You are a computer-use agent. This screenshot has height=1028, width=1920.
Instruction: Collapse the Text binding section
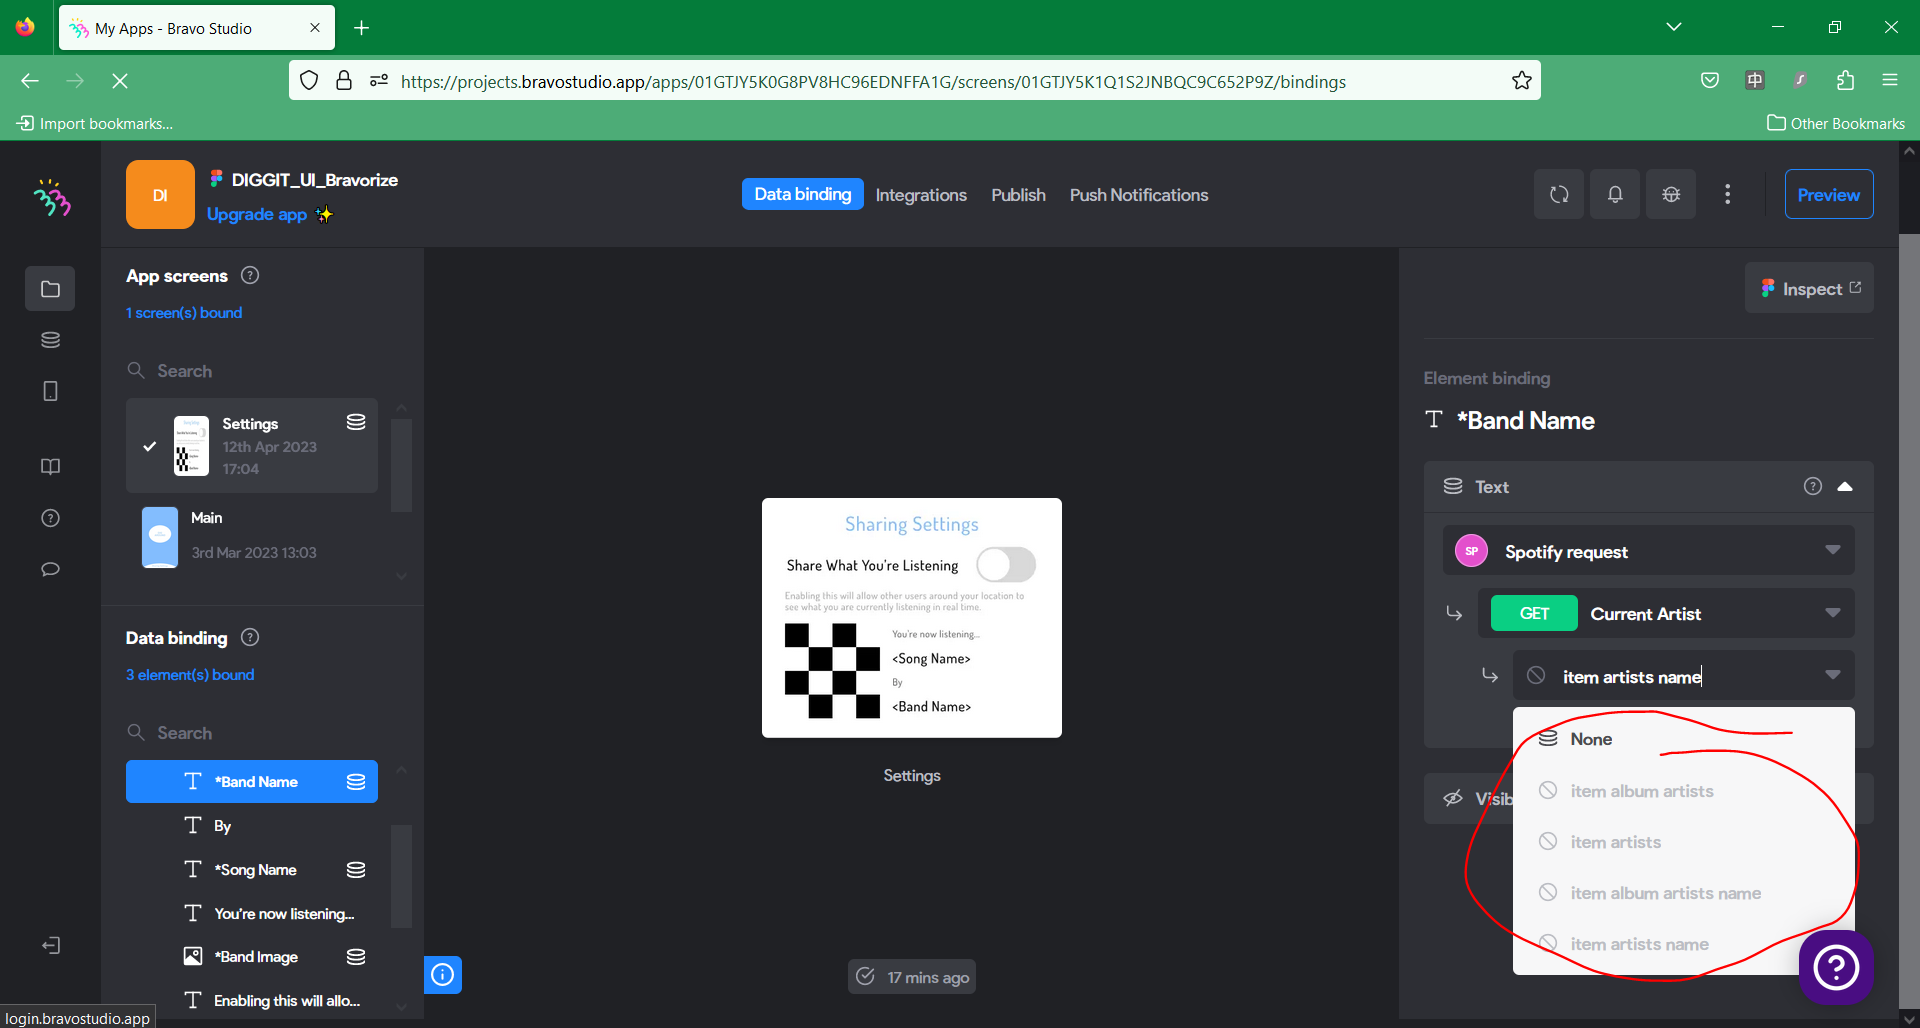(x=1845, y=486)
